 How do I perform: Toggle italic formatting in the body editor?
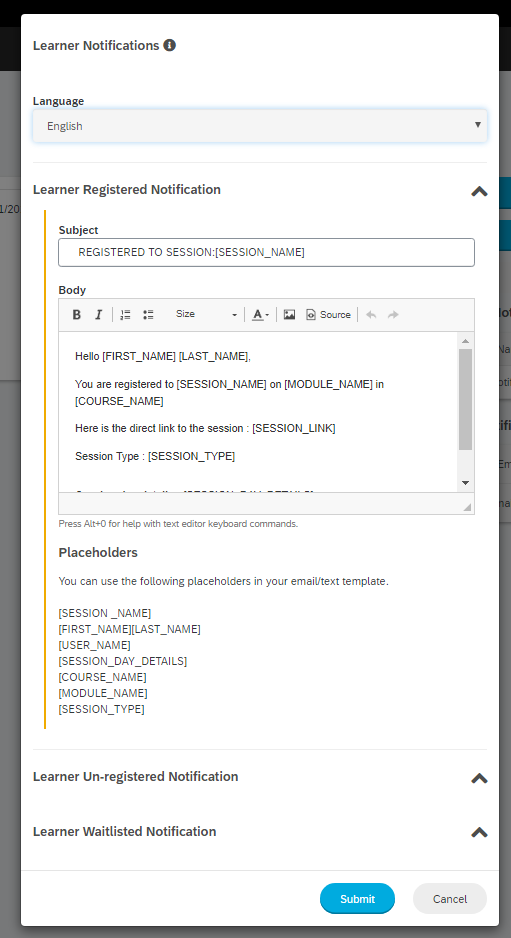(99, 315)
